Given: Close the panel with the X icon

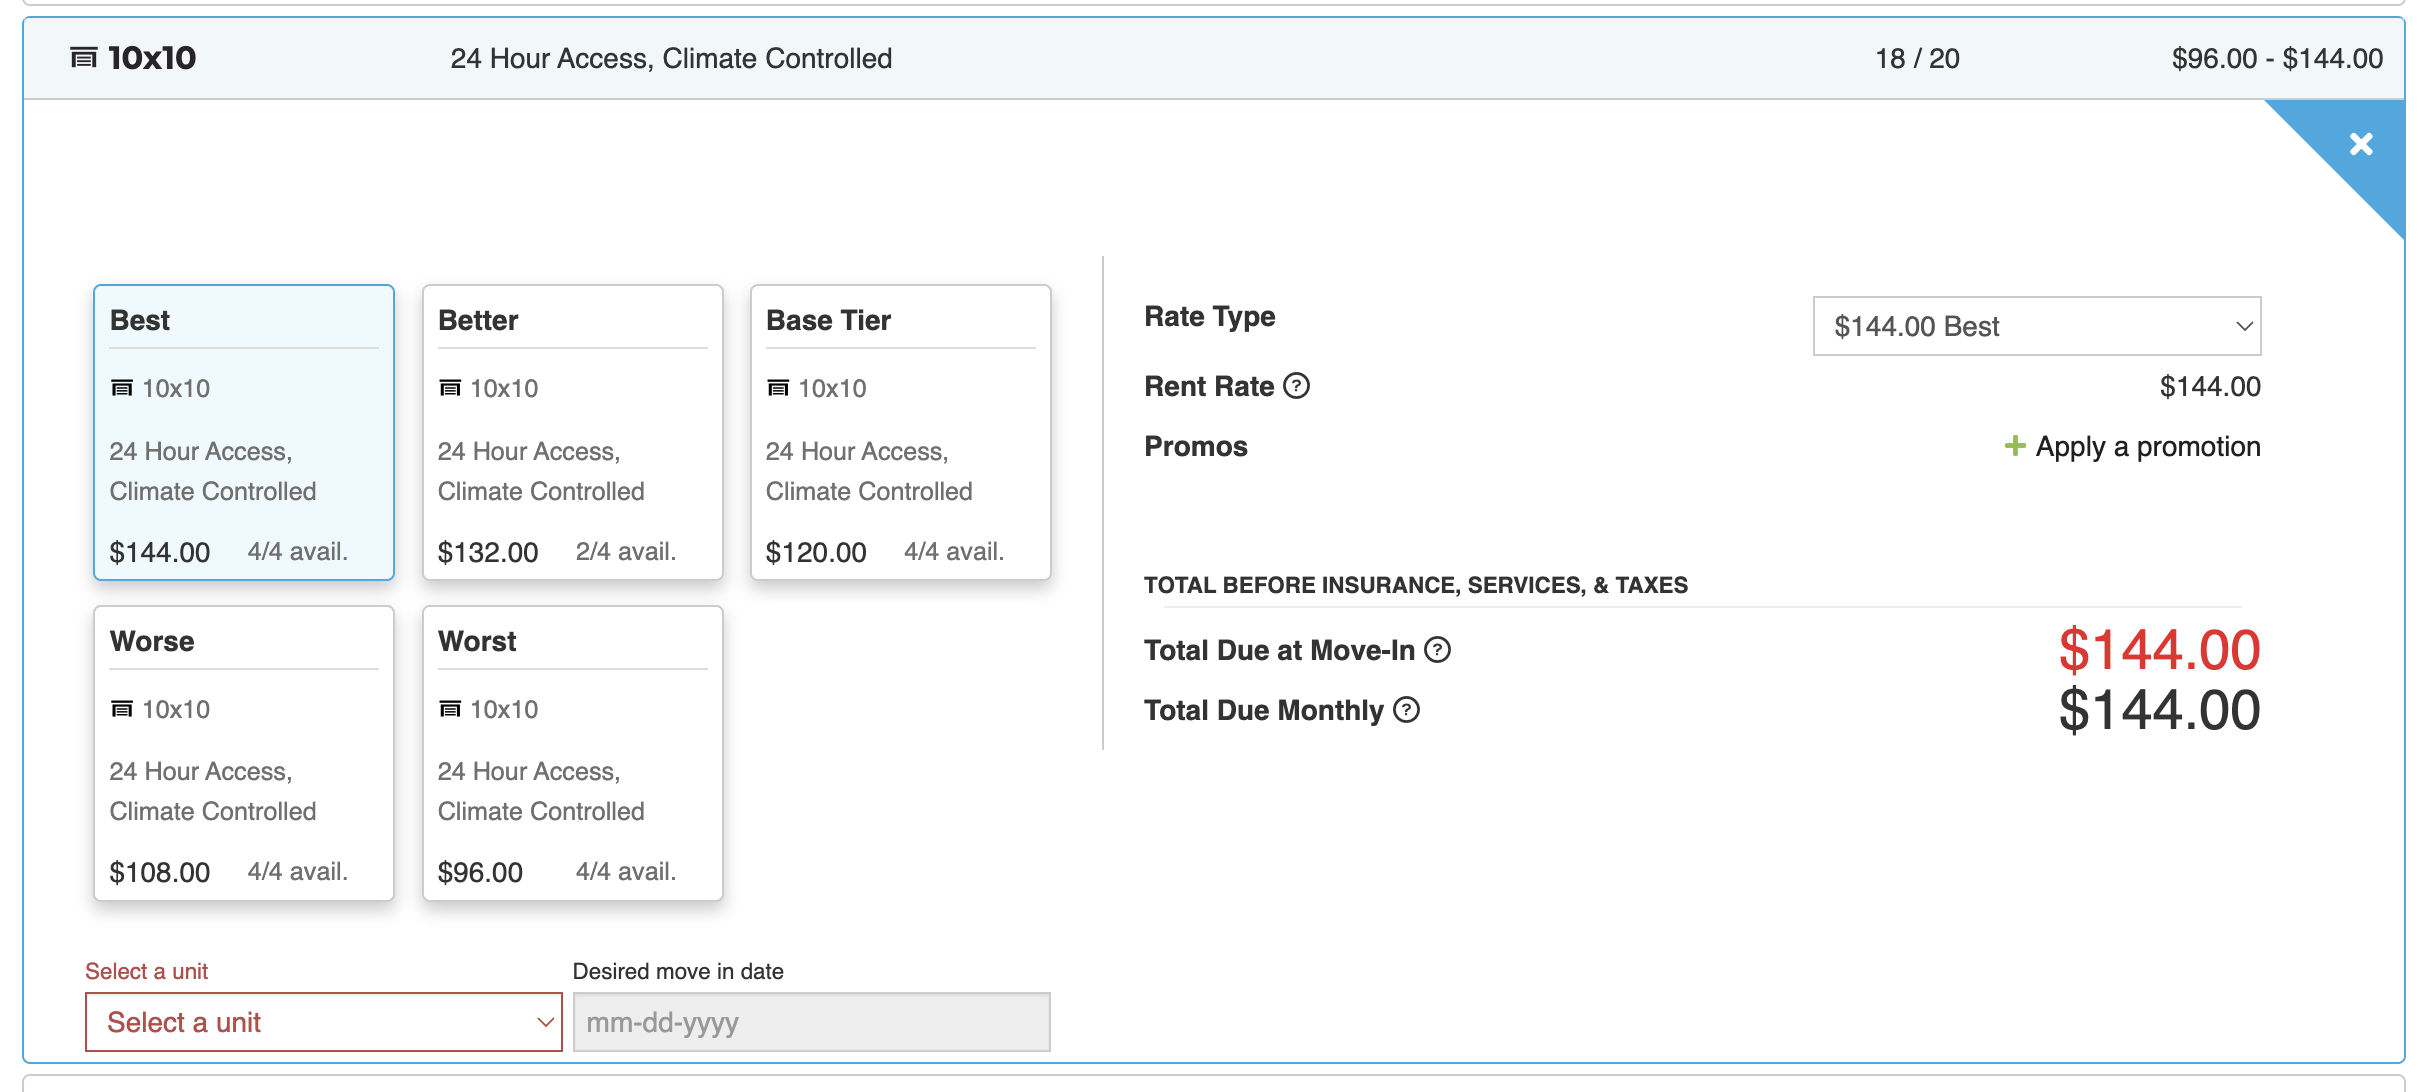Looking at the screenshot, I should 2361,145.
